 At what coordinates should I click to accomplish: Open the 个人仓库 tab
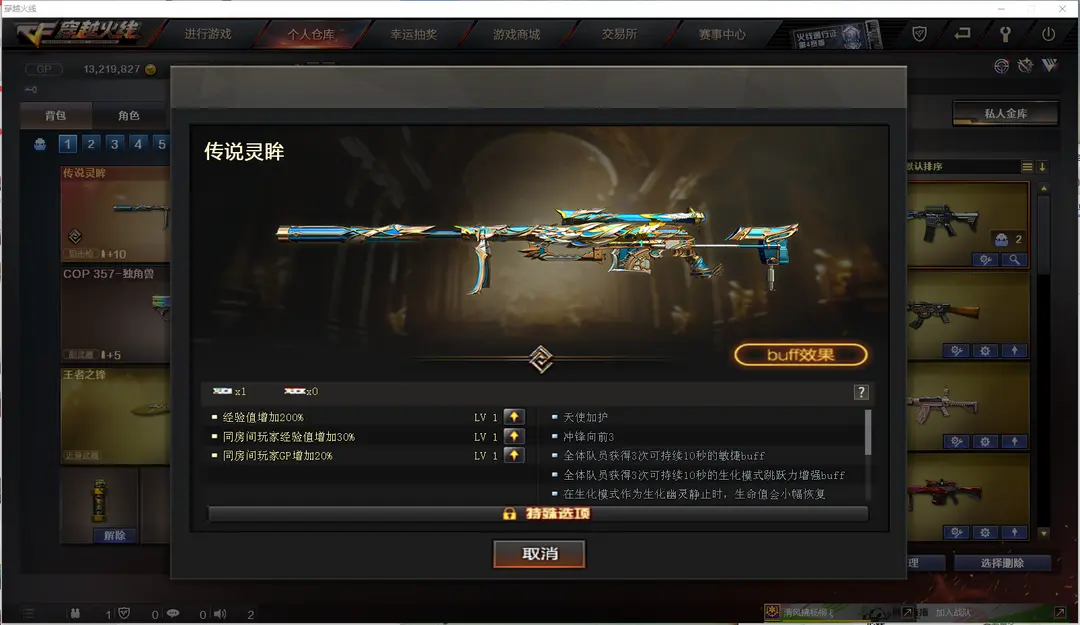click(311, 34)
